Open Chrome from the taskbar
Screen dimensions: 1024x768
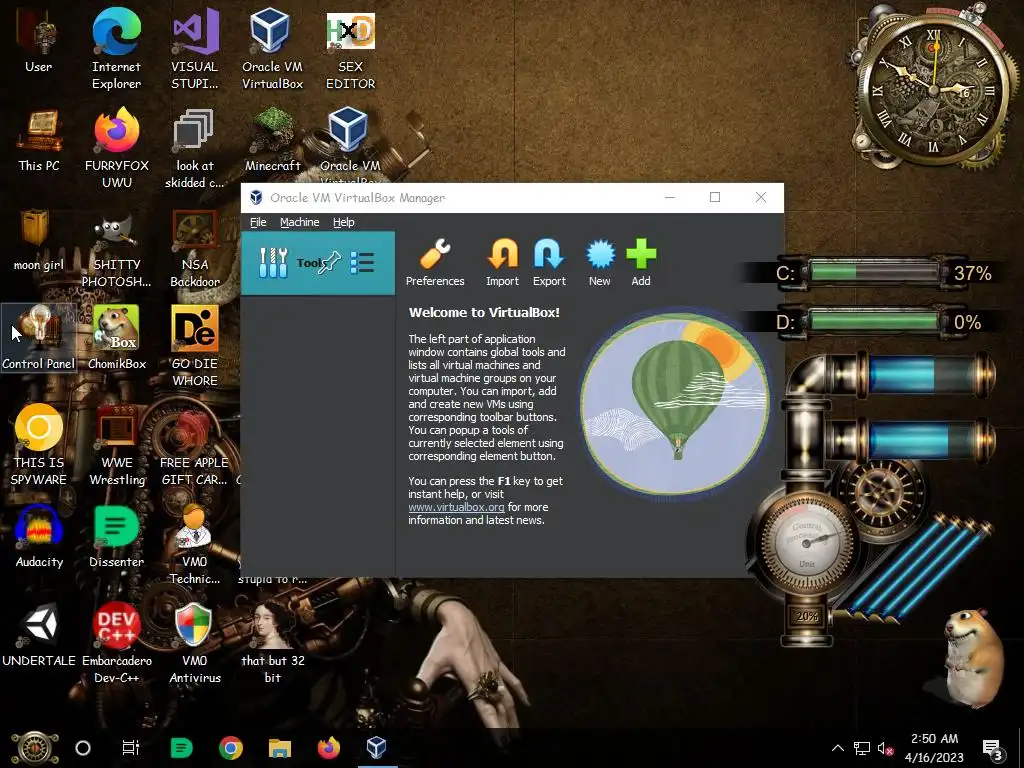point(231,748)
